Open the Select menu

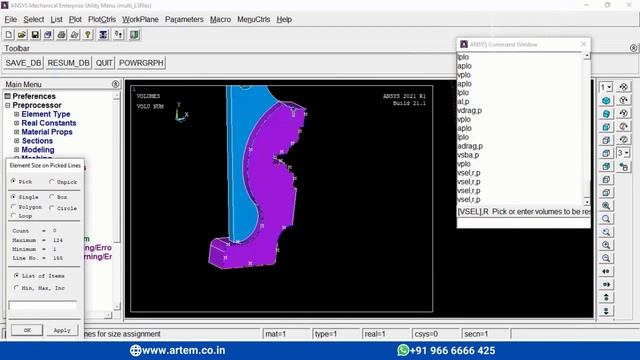tap(33, 19)
